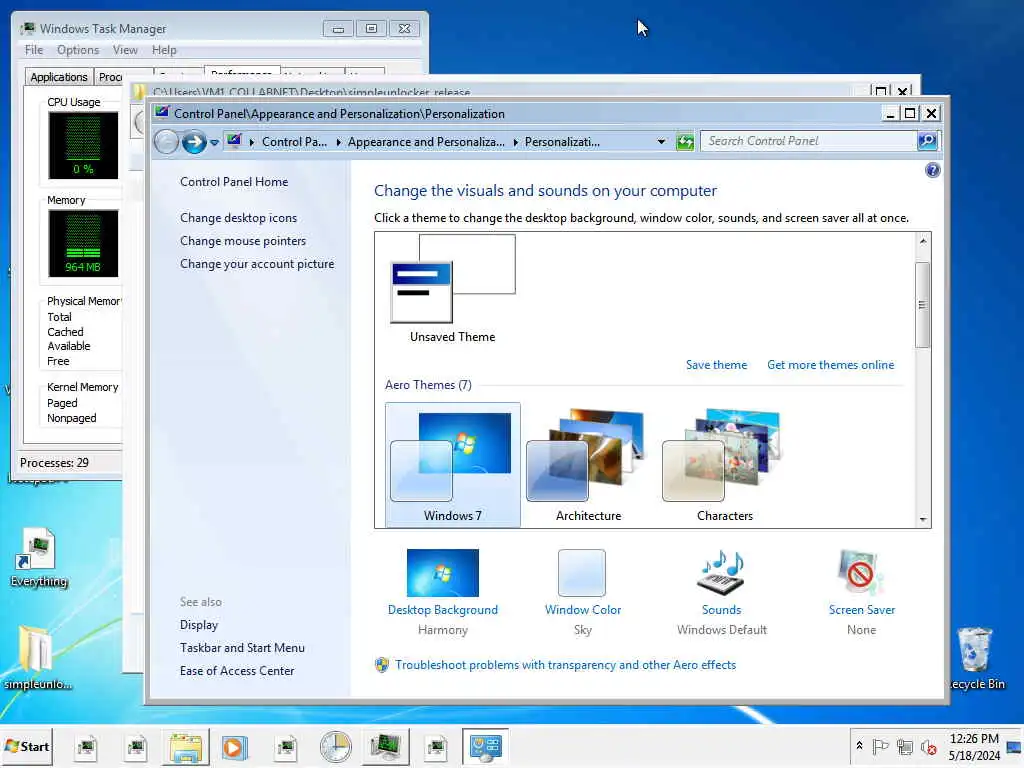Viewport: 1024px width, 768px height.
Task: Open File menu in Task Manager
Action: (34, 50)
